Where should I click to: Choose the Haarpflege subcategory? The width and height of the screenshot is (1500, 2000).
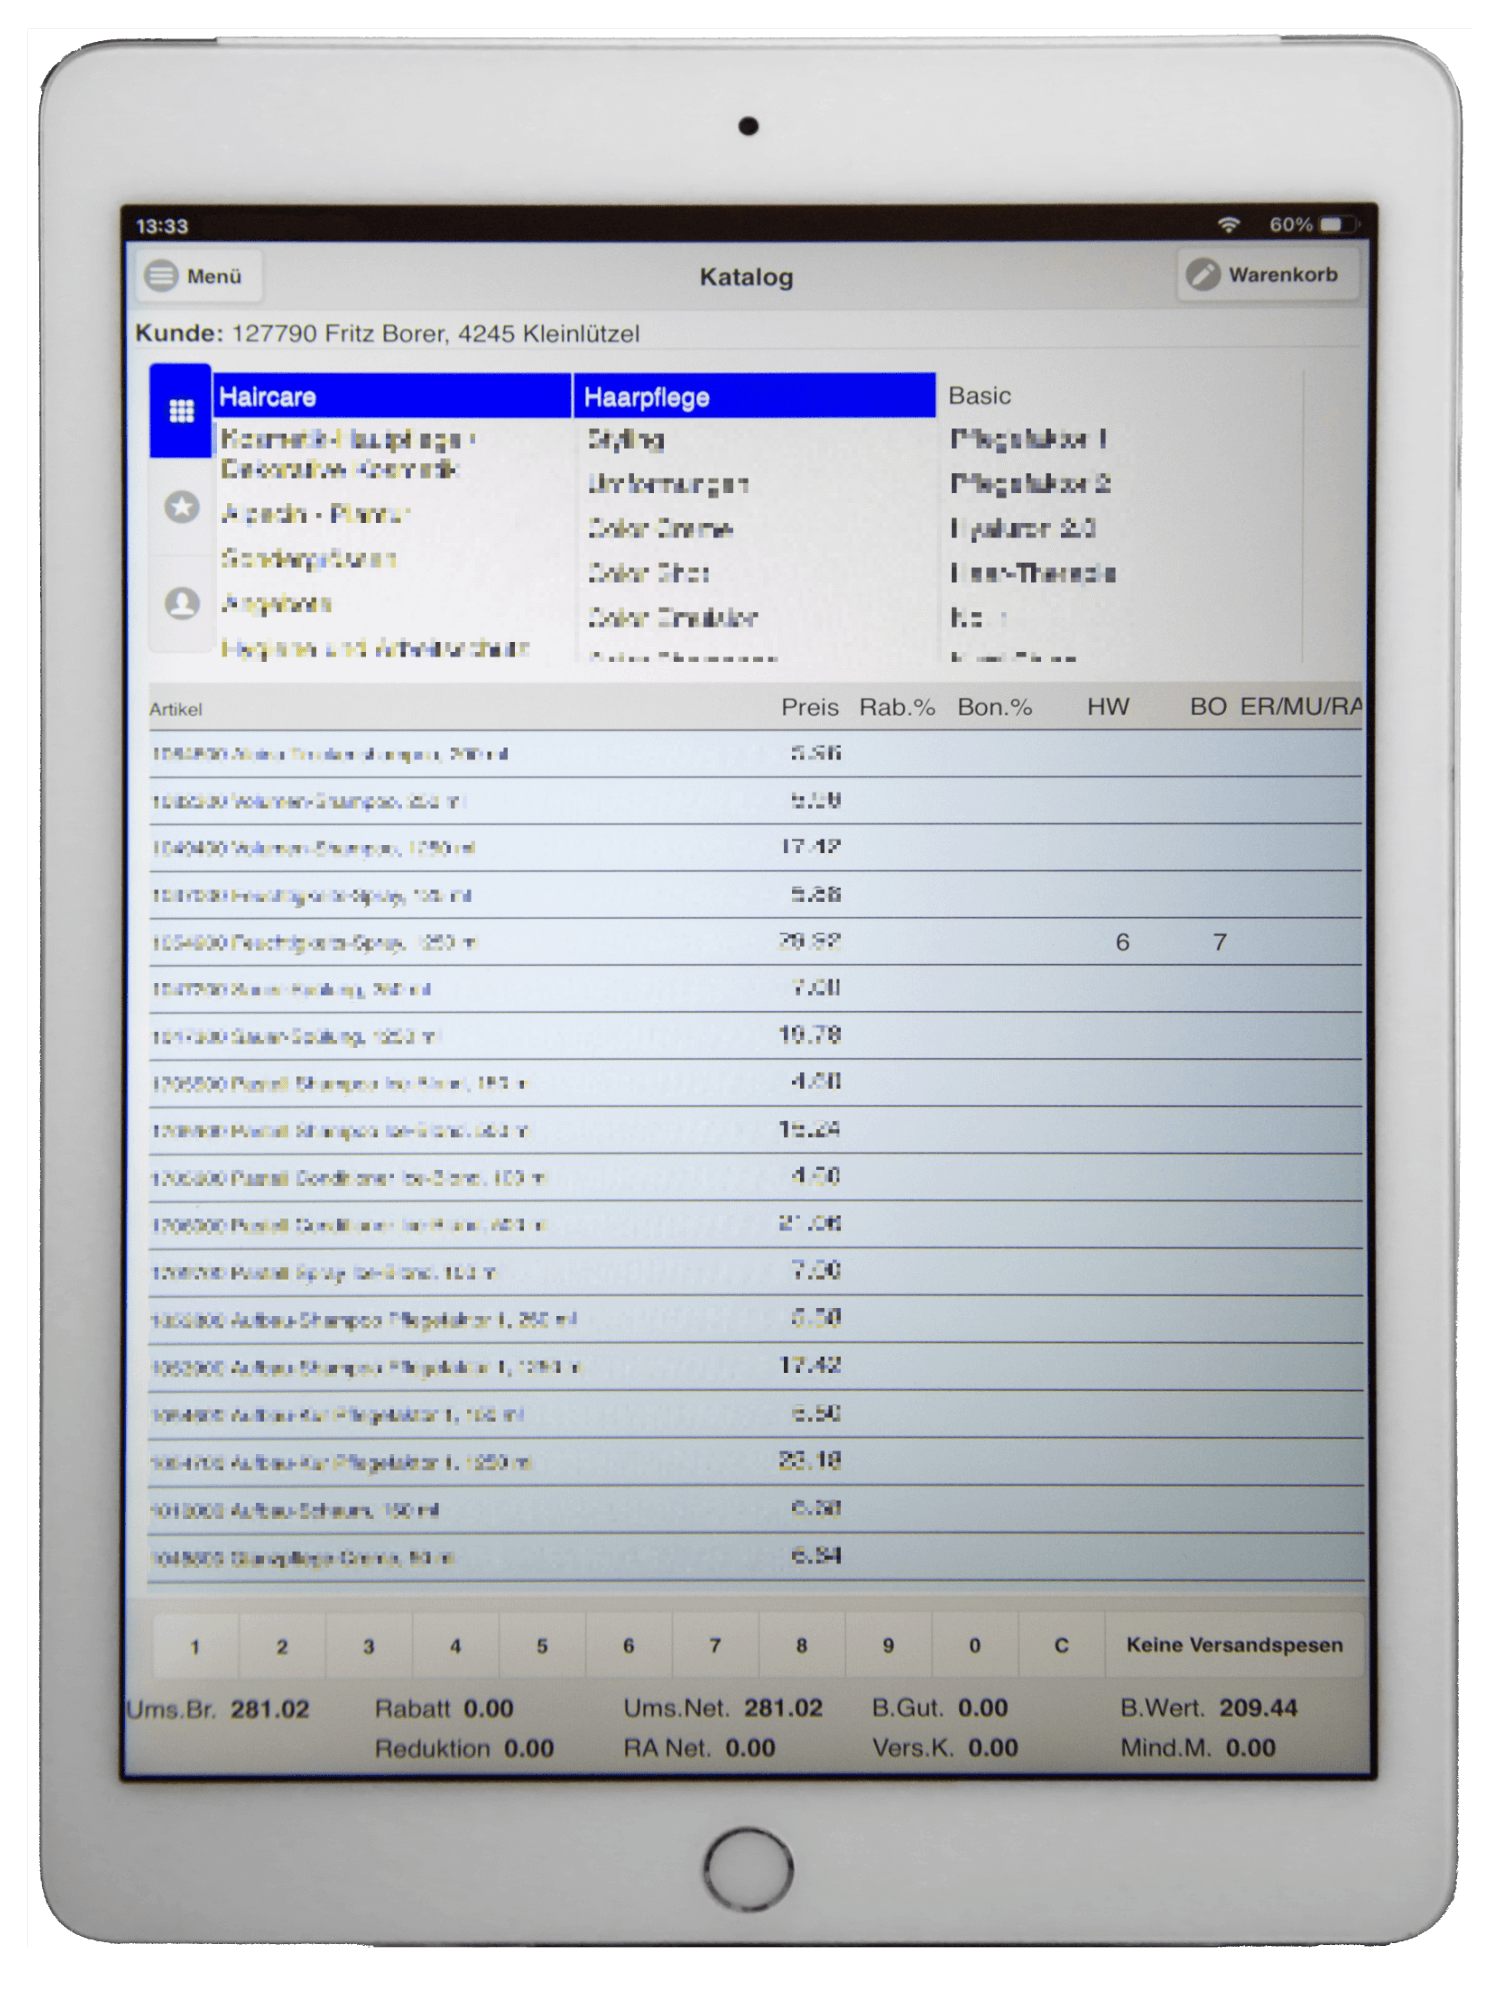coord(754,397)
